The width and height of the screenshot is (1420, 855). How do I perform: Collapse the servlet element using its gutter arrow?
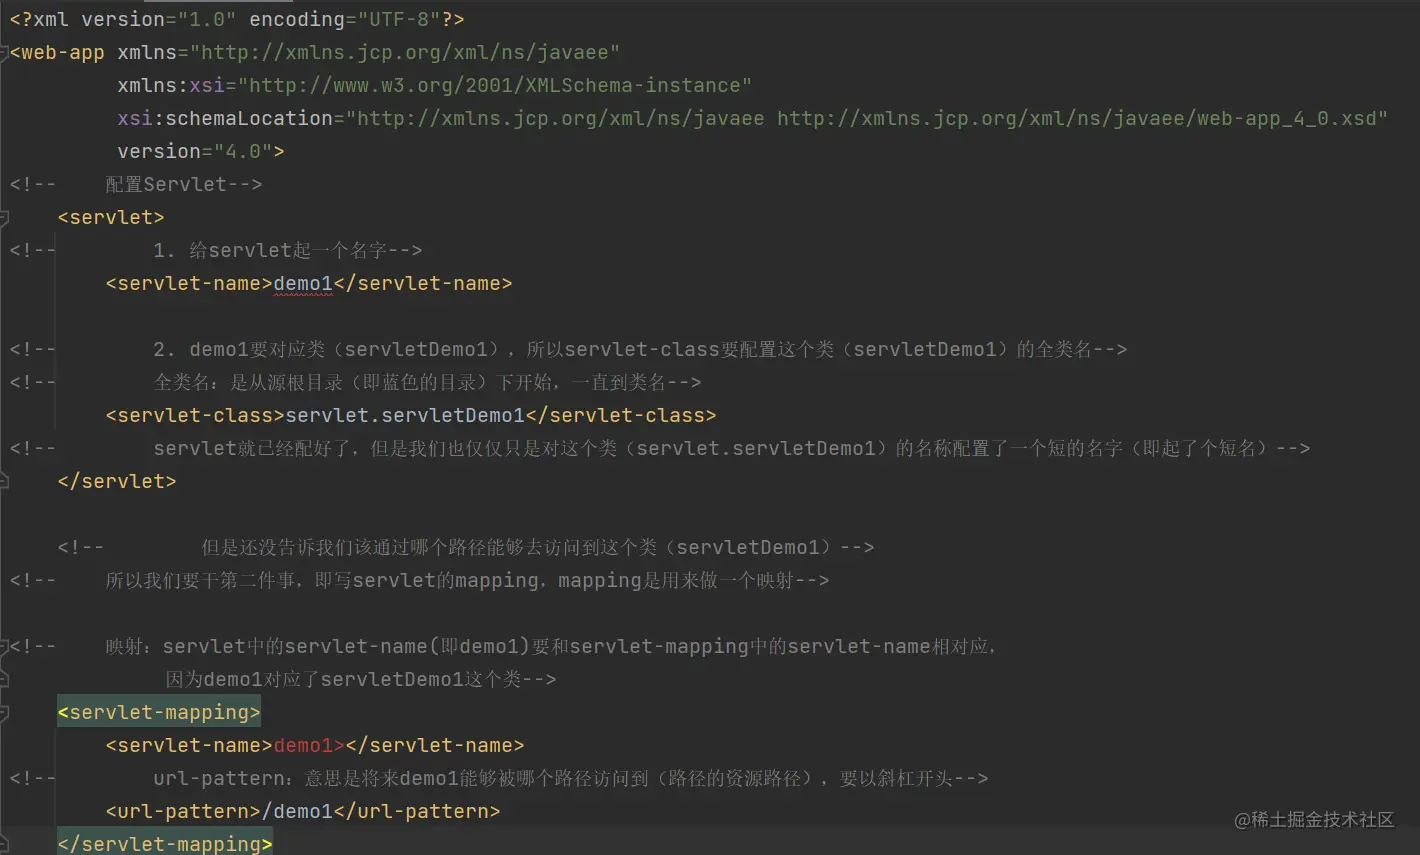pyautogui.click(x=6, y=217)
